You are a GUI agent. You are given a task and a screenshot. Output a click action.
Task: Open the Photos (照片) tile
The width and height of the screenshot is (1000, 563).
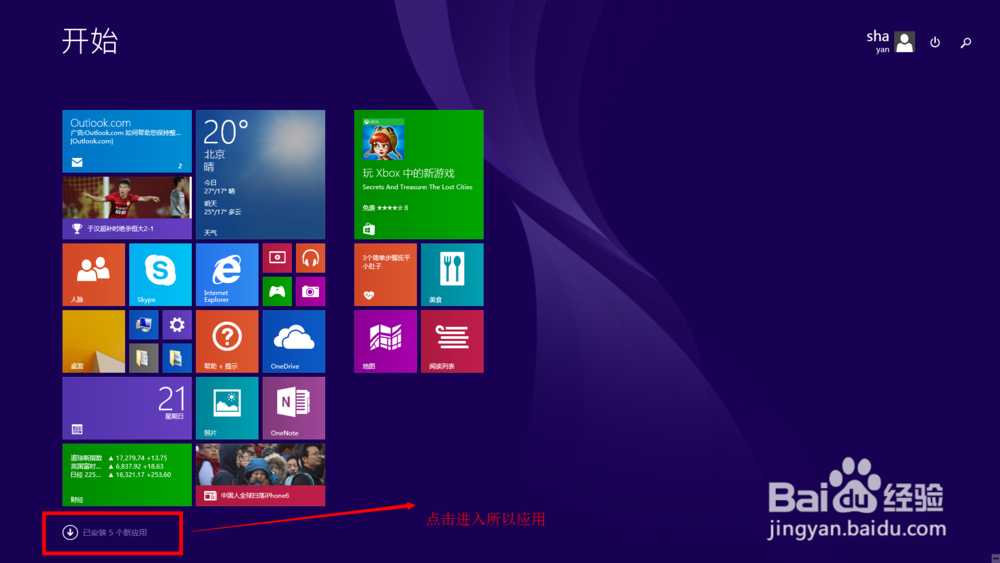pos(227,408)
